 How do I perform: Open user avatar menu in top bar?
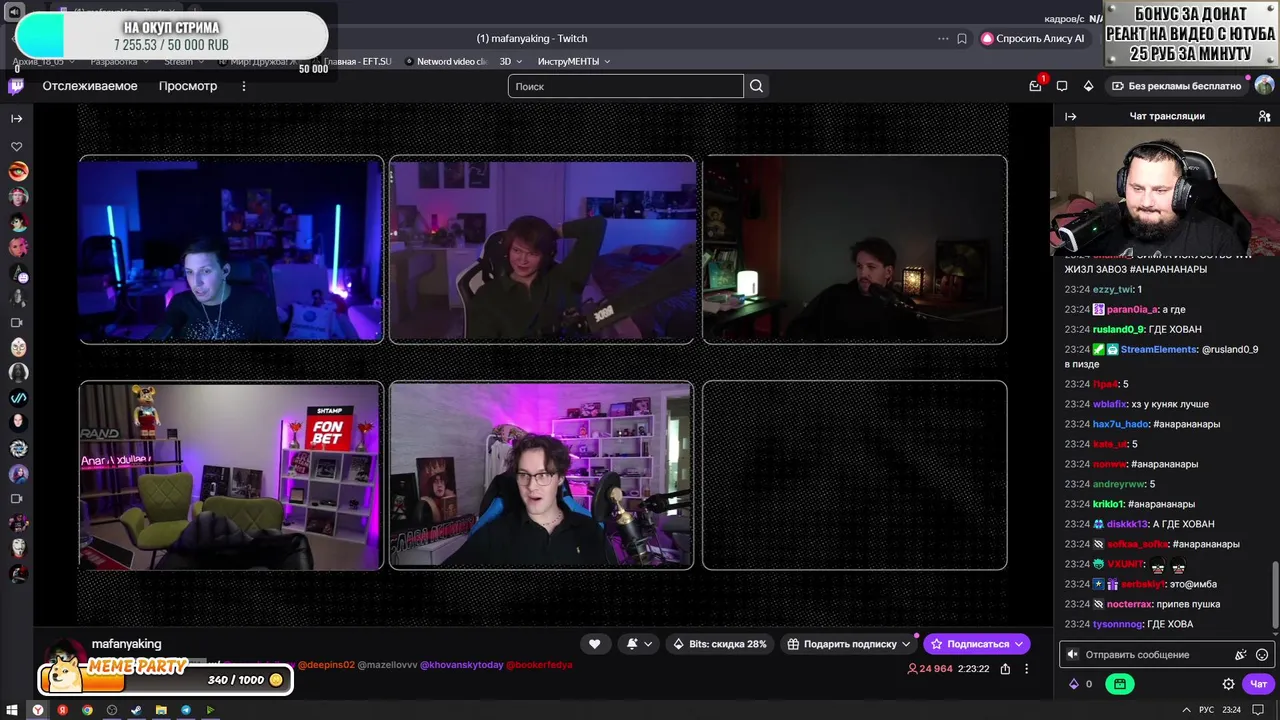pos(1264,86)
